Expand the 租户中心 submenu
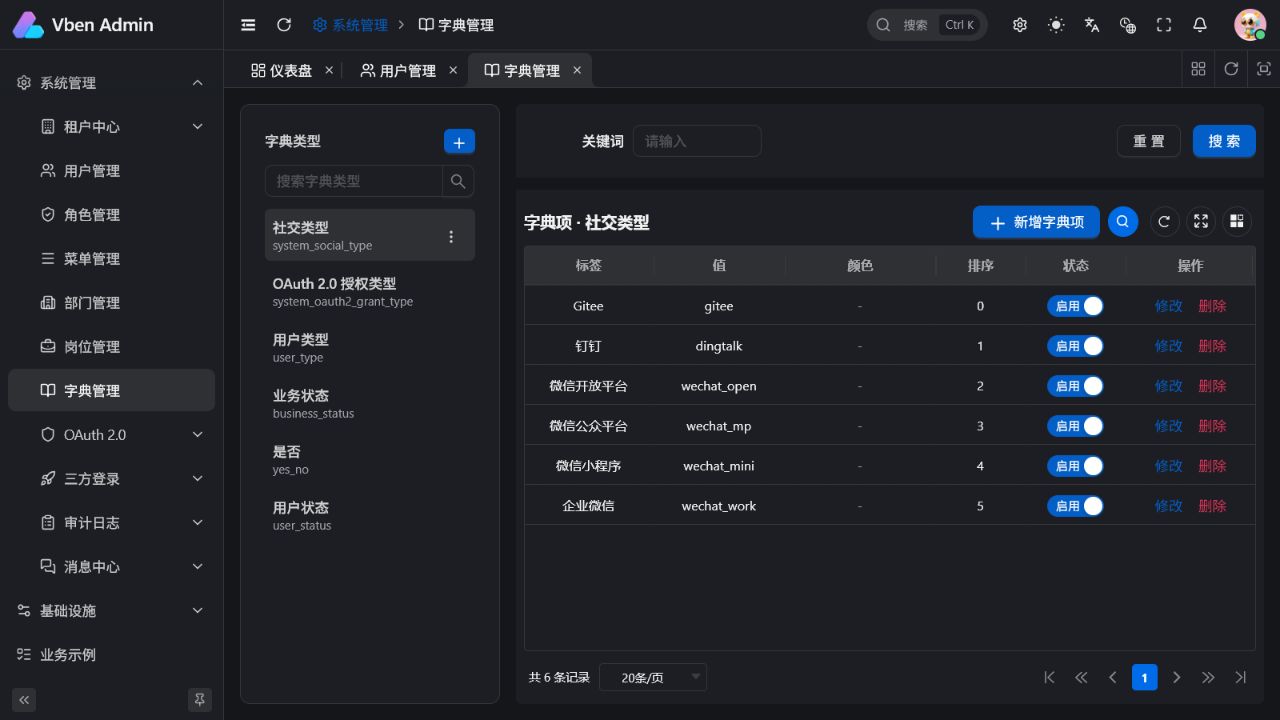The image size is (1280, 720). [111, 127]
